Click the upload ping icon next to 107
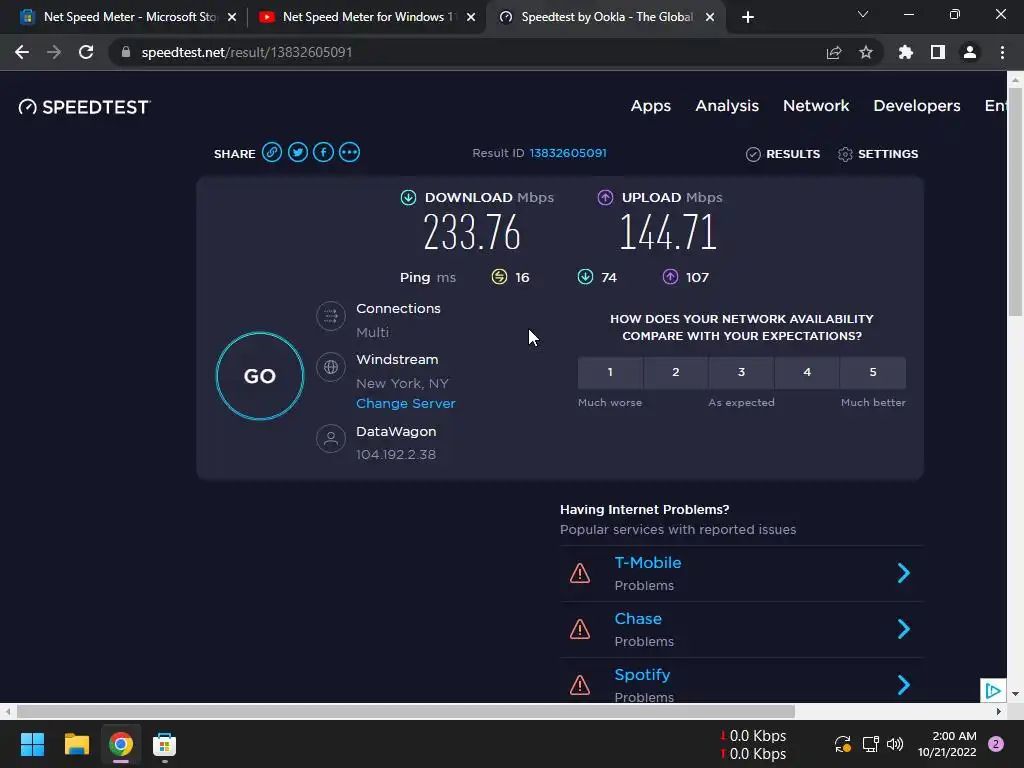This screenshot has width=1024, height=768. tap(670, 277)
